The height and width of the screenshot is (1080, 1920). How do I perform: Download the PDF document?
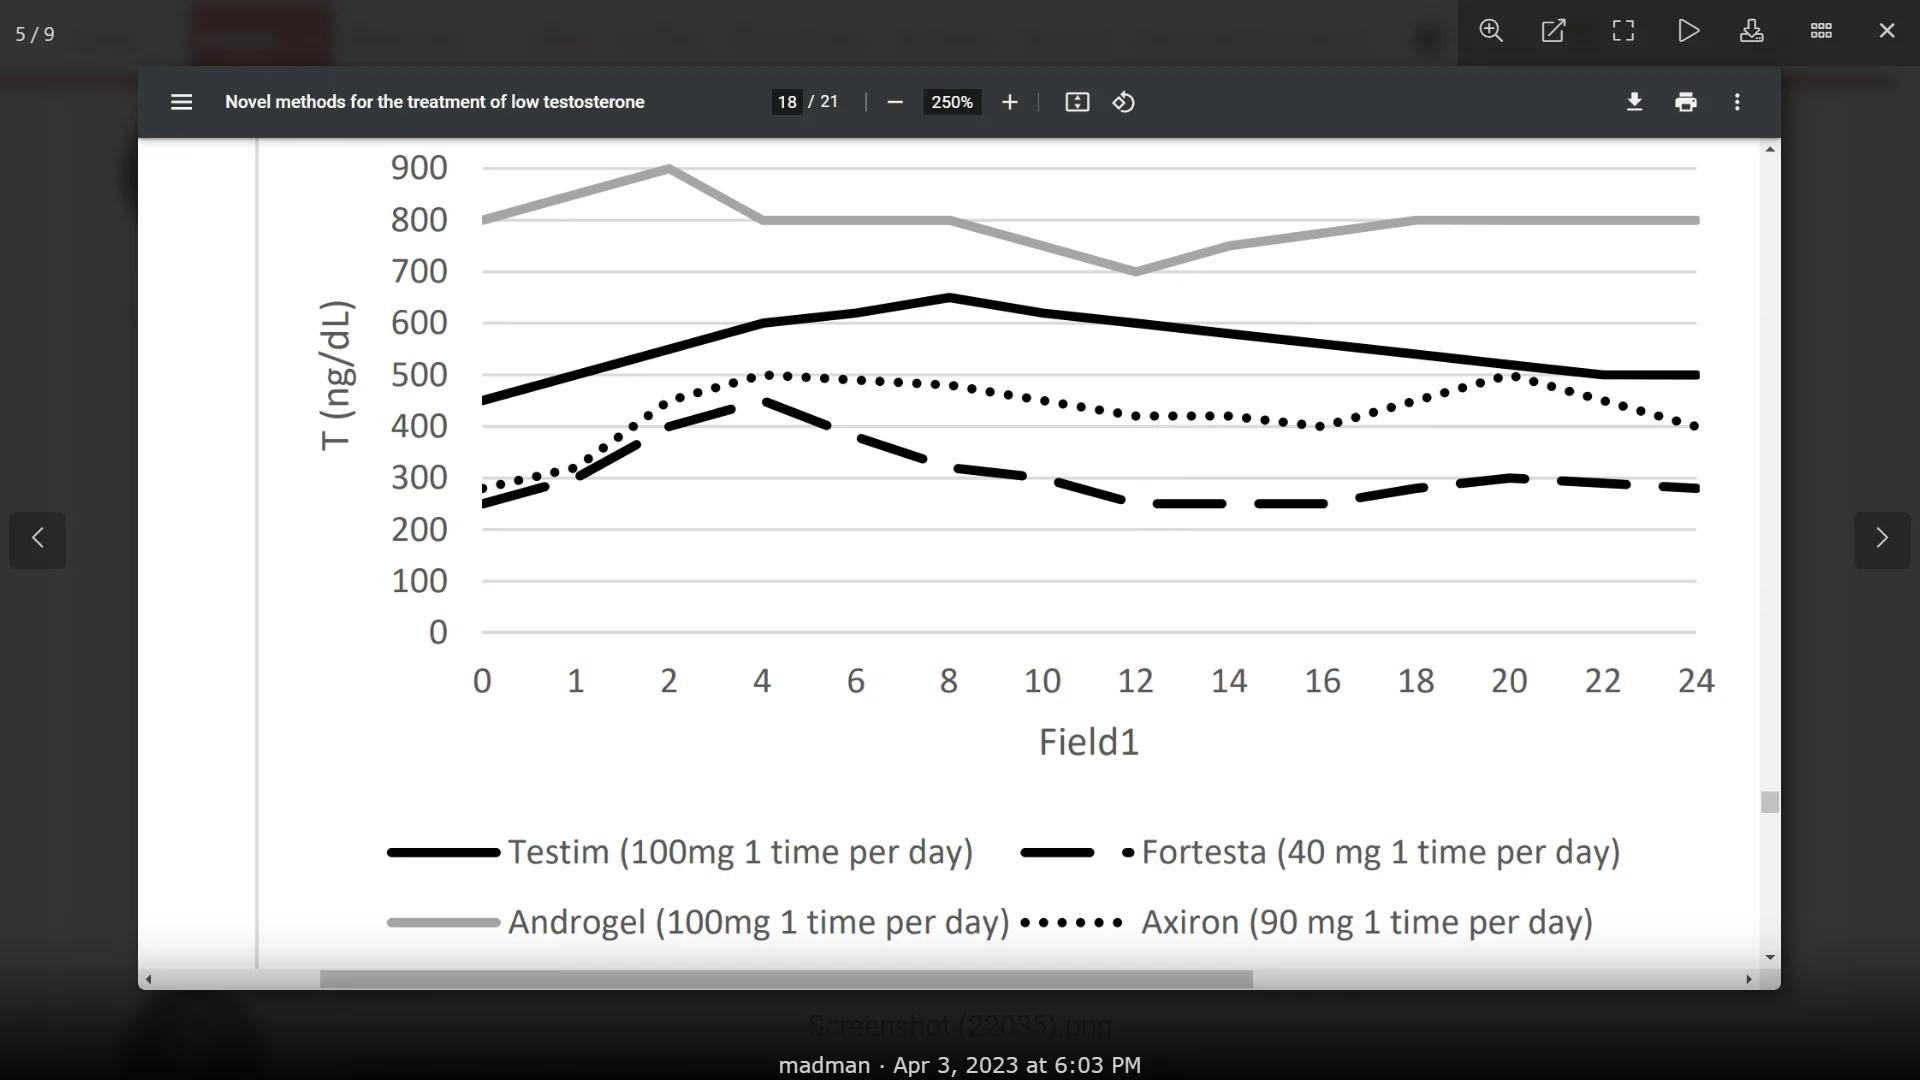pos(1635,102)
